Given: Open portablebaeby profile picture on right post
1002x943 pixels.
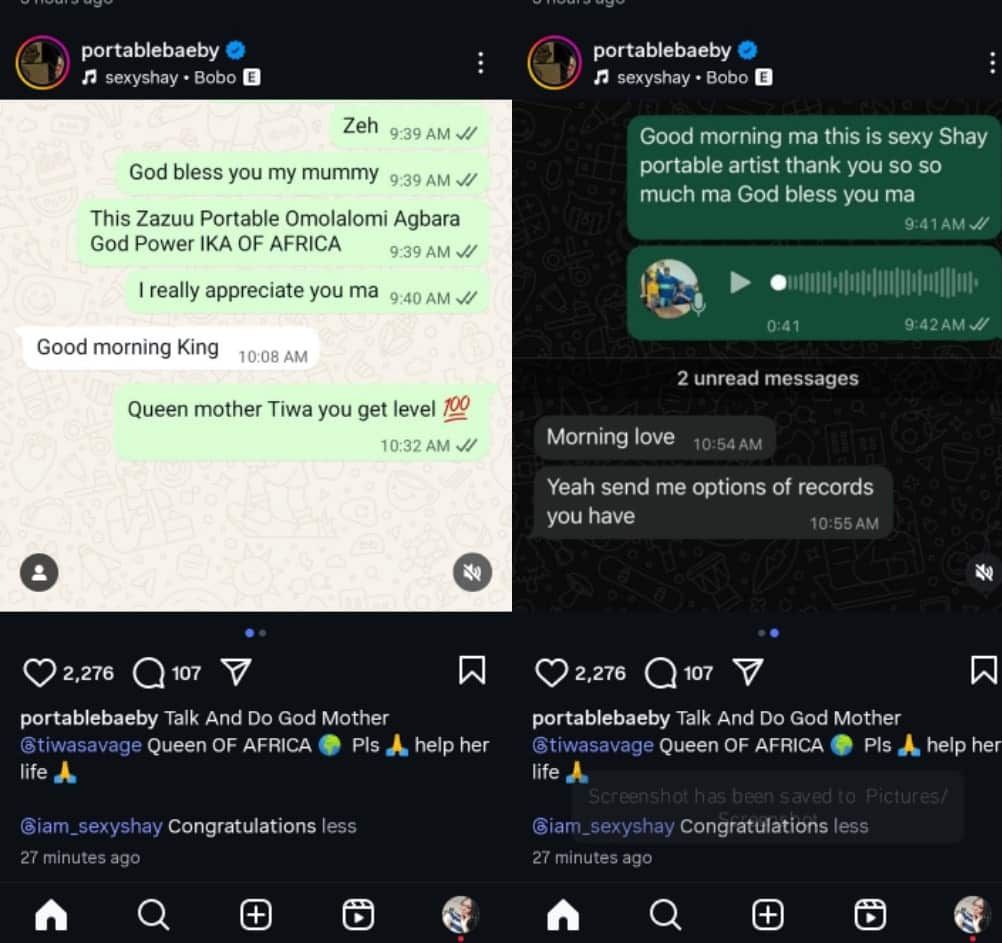Looking at the screenshot, I should coord(555,63).
